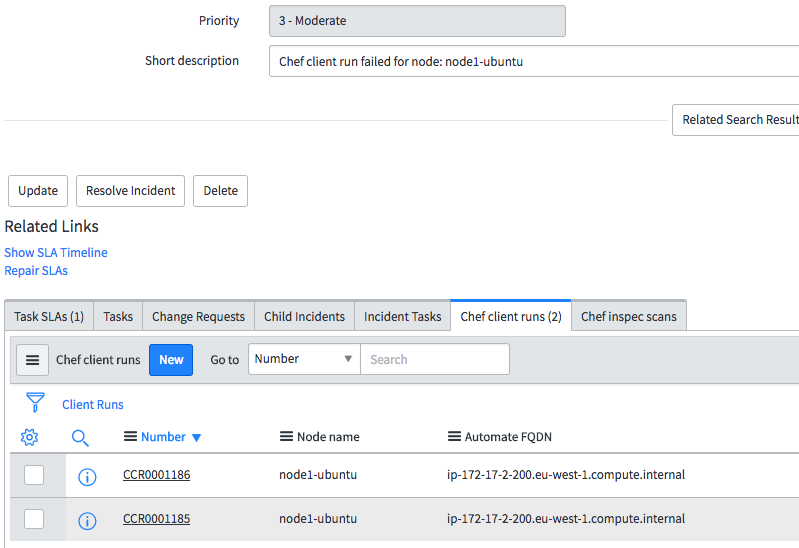Image resolution: width=799 pixels, height=548 pixels.
Task: Open the personalize list gear icon
Action: pyautogui.click(x=30, y=437)
